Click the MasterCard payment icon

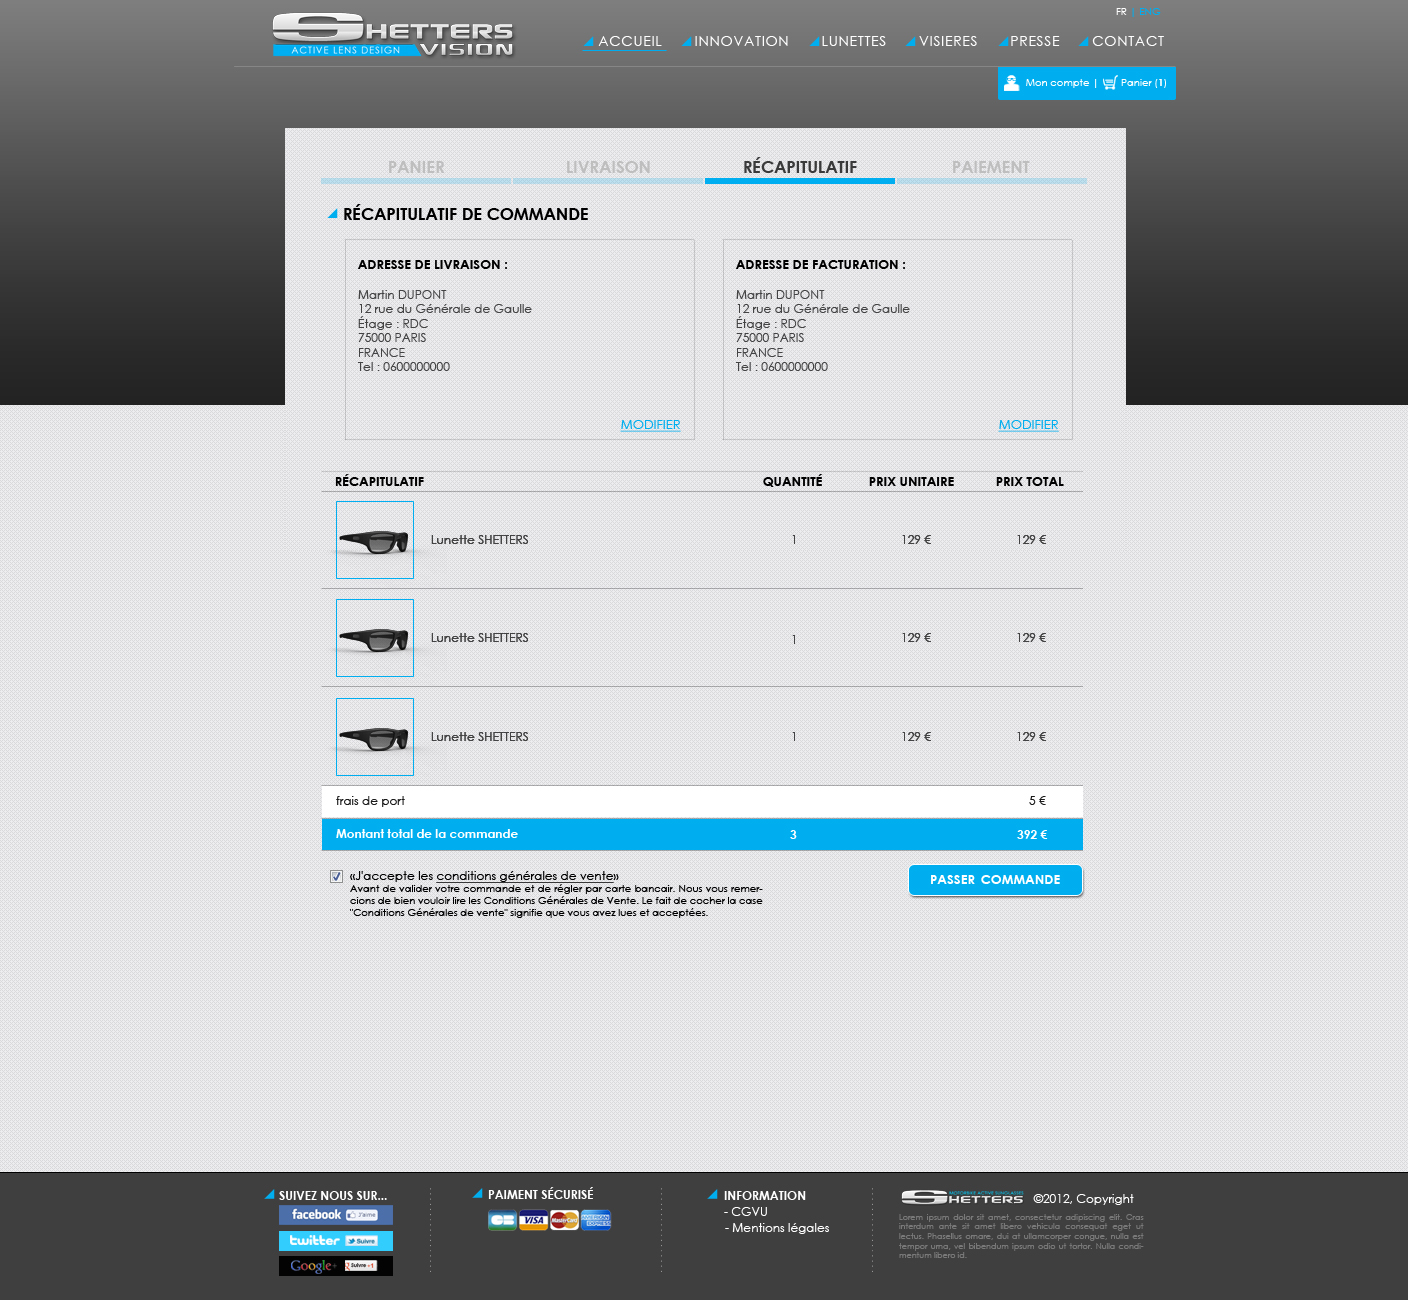(x=564, y=1220)
